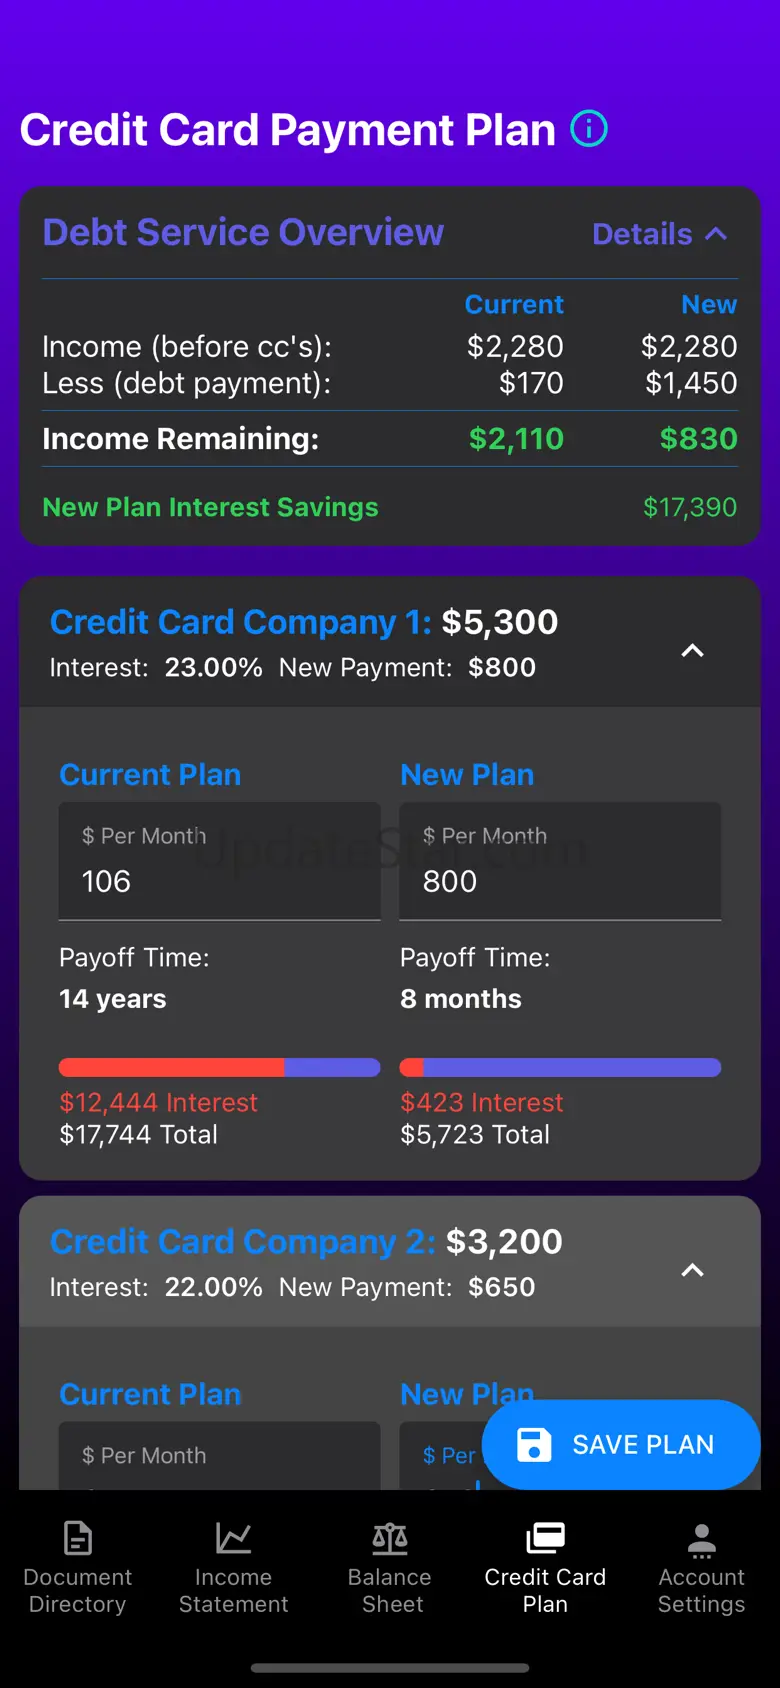Select the Credit Card Plan card icon
The width and height of the screenshot is (780, 1688).
click(x=545, y=1538)
